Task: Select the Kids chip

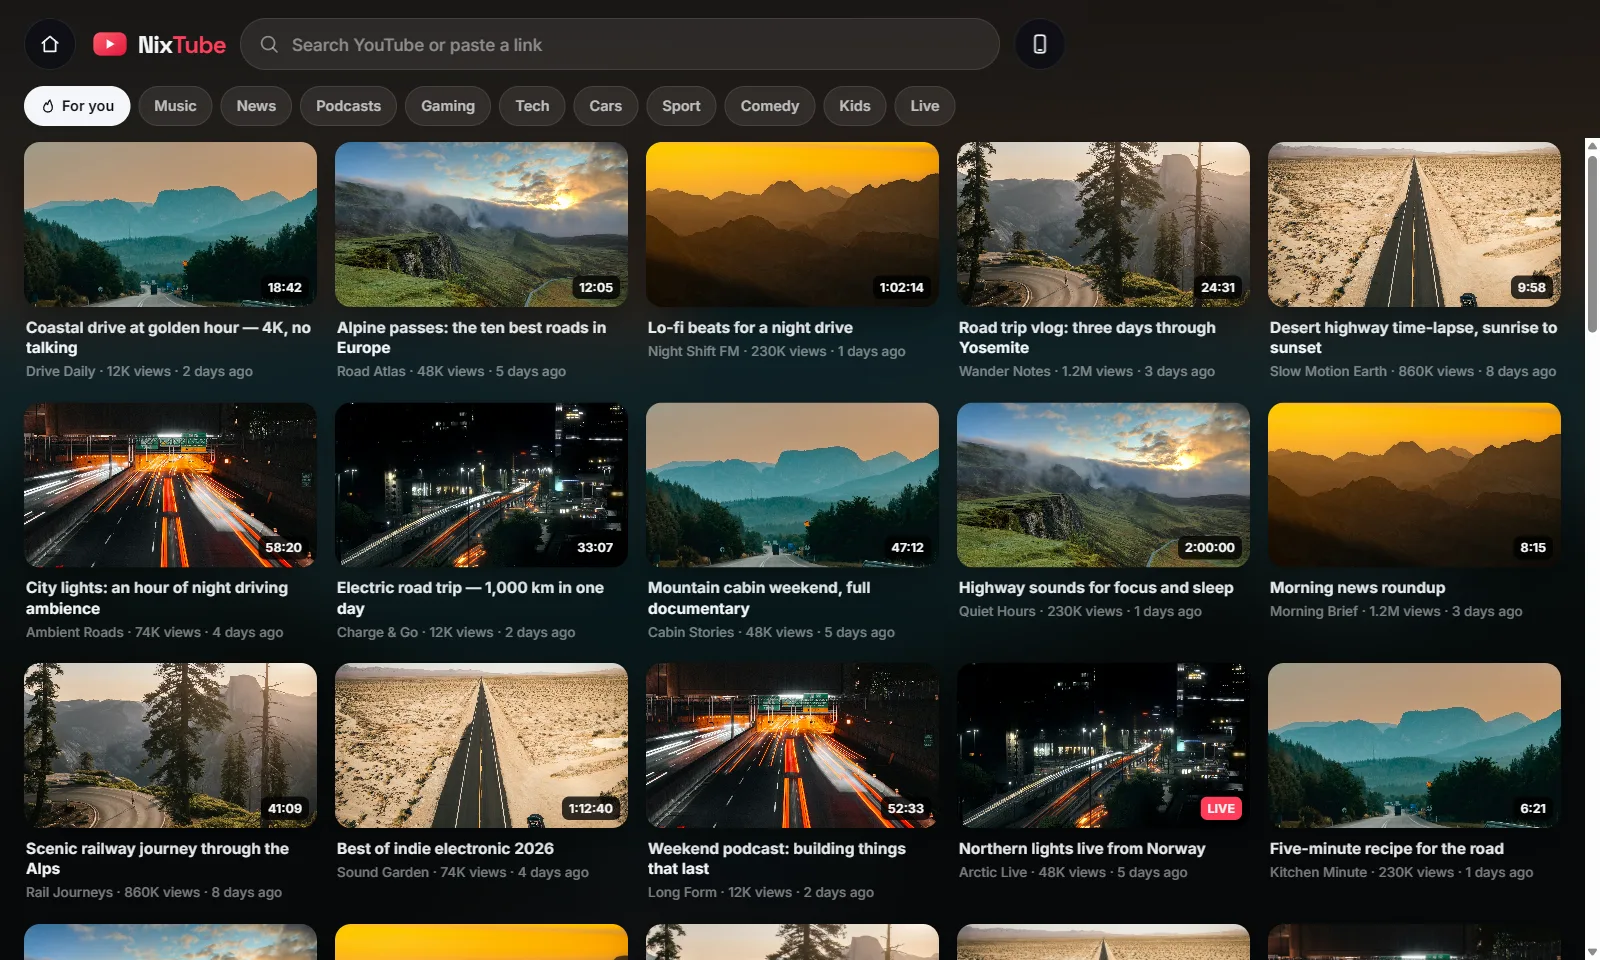Action: coord(854,106)
